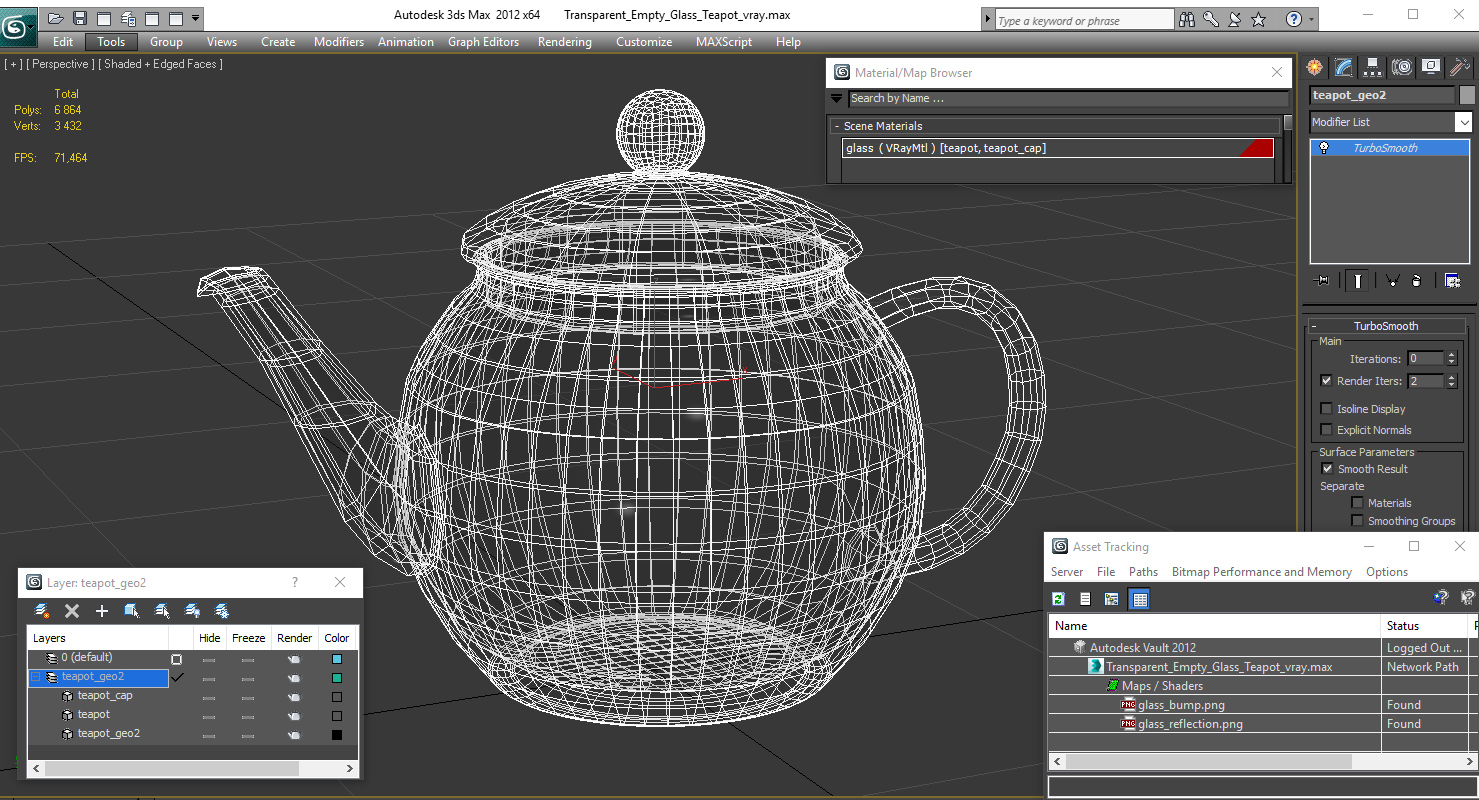Collapse the Scene Materials group
The width and height of the screenshot is (1479, 800).
coord(837,126)
